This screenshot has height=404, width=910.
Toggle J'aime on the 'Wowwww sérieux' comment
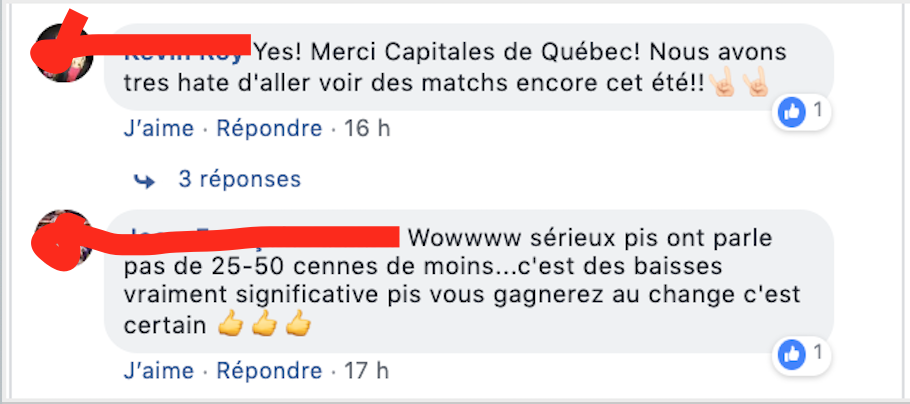click(x=158, y=371)
